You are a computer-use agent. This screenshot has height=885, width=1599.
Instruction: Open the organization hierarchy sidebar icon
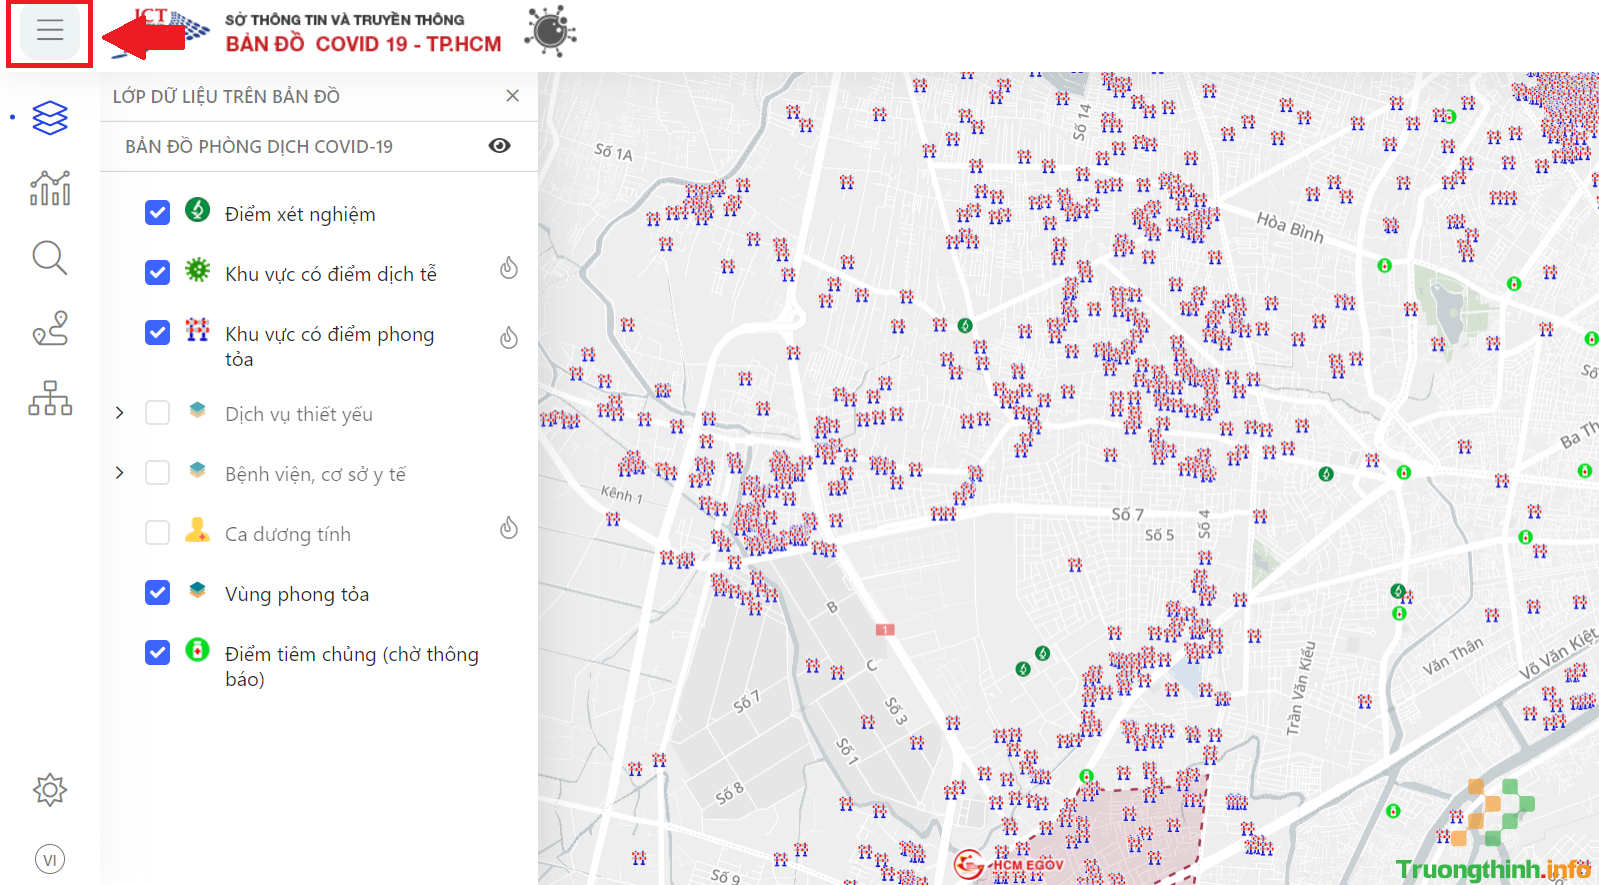[50, 398]
